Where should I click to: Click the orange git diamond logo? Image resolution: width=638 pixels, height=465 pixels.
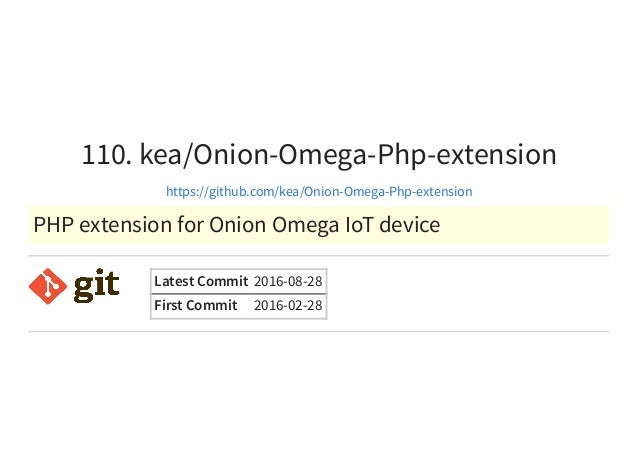pos(48,286)
